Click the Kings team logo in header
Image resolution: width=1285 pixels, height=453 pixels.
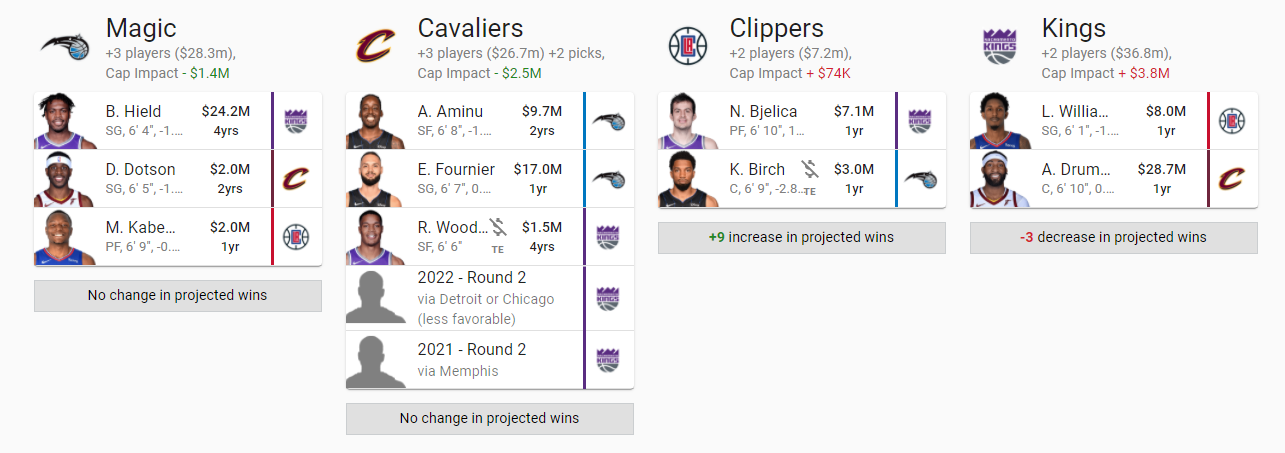[x=1001, y=46]
